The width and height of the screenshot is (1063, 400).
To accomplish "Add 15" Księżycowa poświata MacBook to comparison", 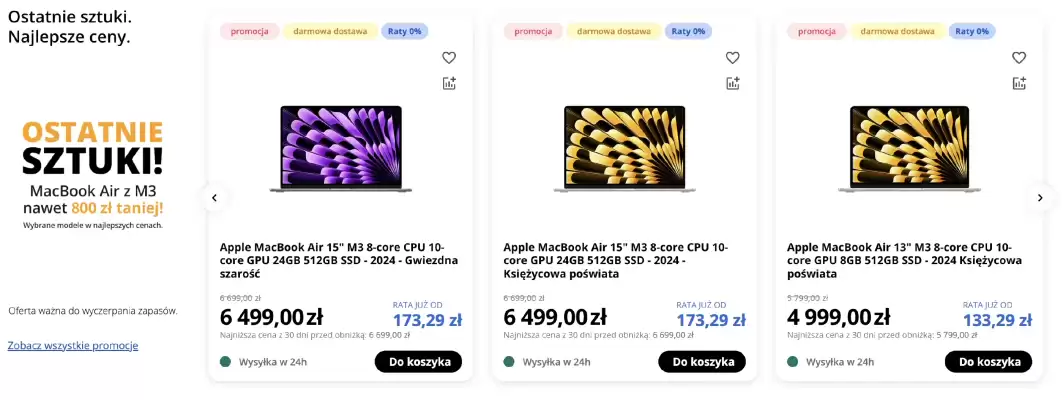I will coord(732,83).
